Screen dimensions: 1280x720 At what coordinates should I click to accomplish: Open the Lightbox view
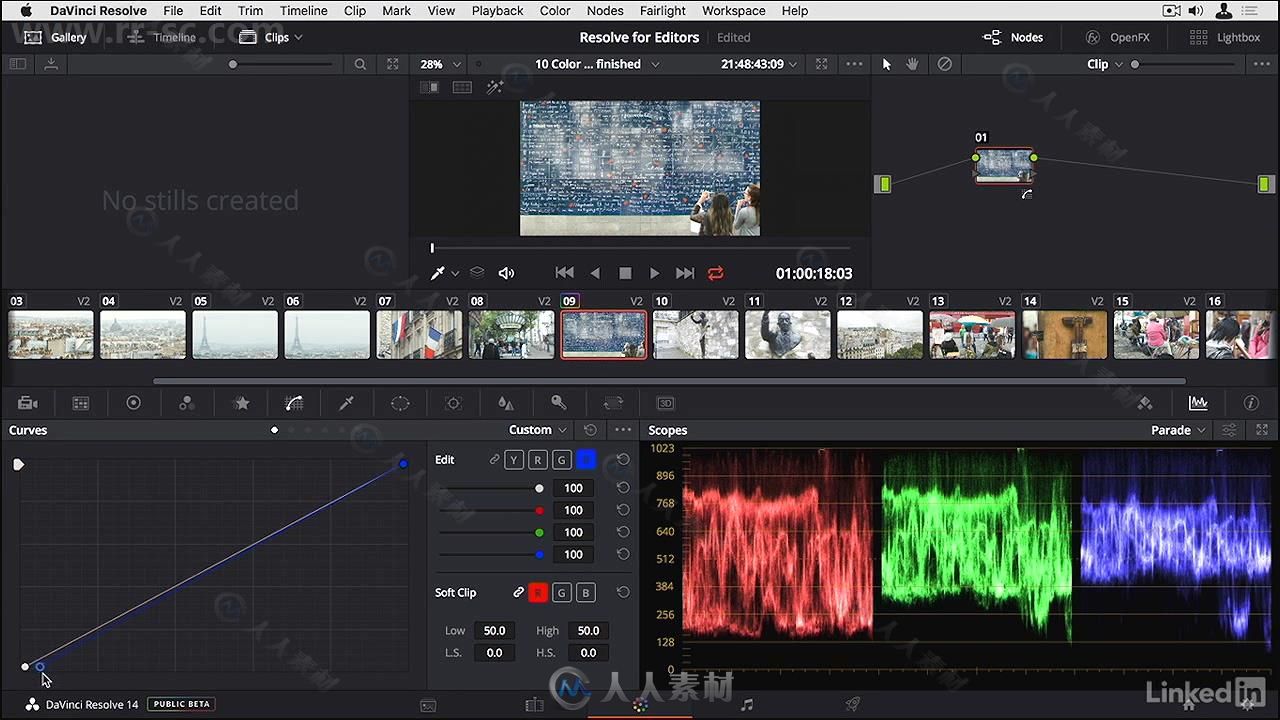[1225, 37]
